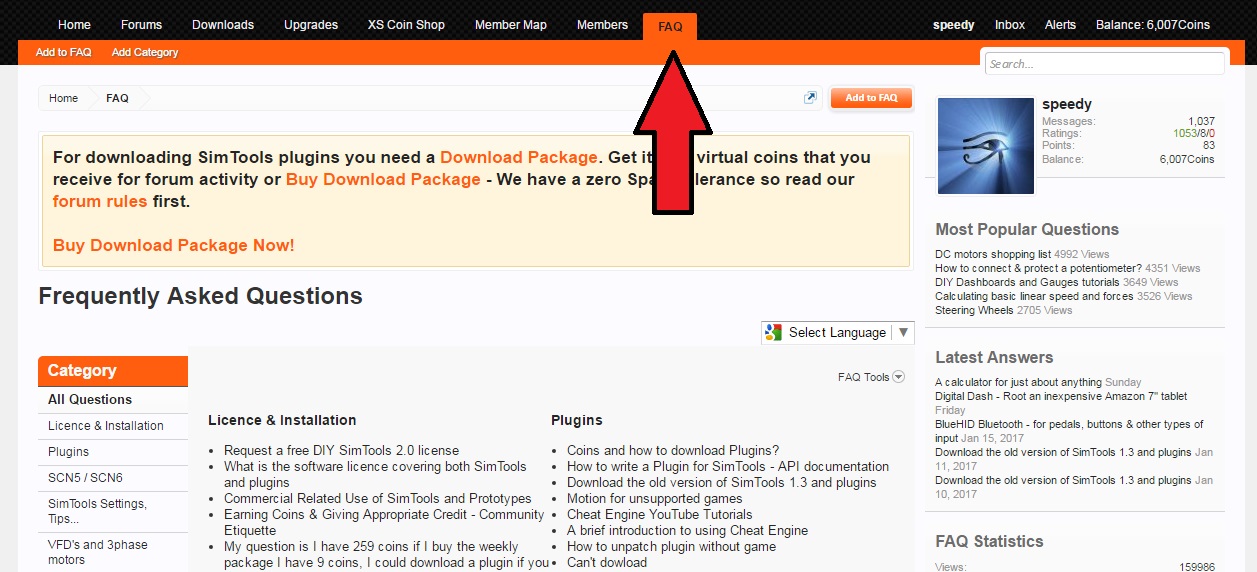Screen dimensions: 1257x572
Task: Open the speedy account menu
Action: click(954, 25)
